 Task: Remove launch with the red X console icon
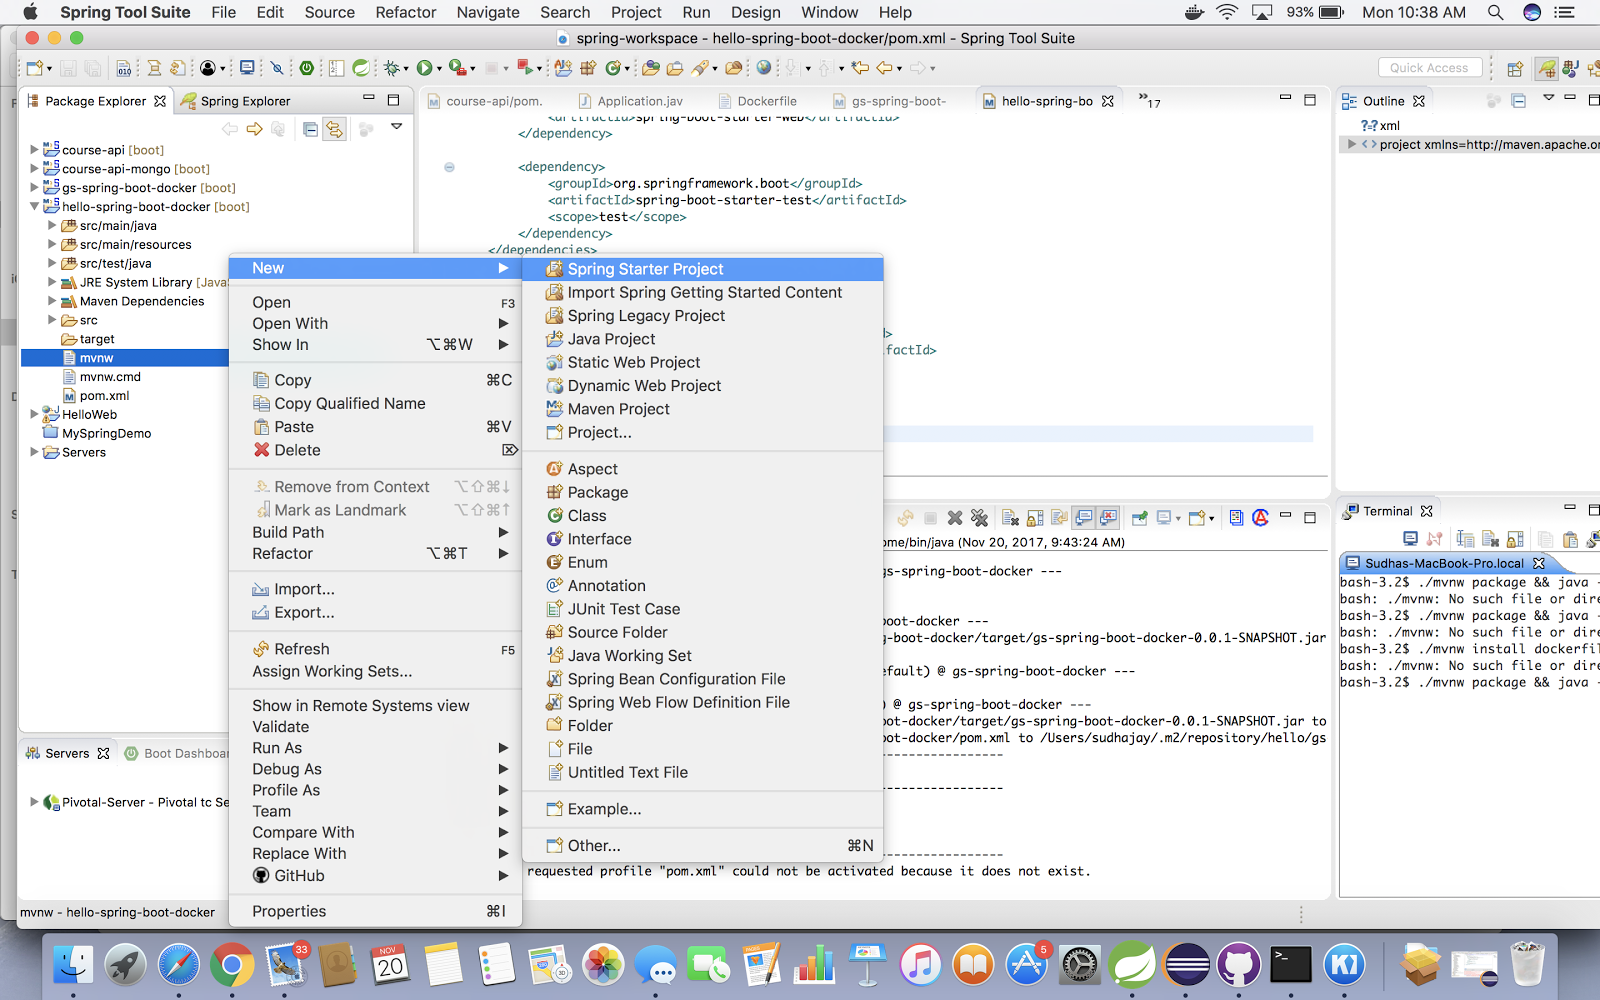click(956, 518)
